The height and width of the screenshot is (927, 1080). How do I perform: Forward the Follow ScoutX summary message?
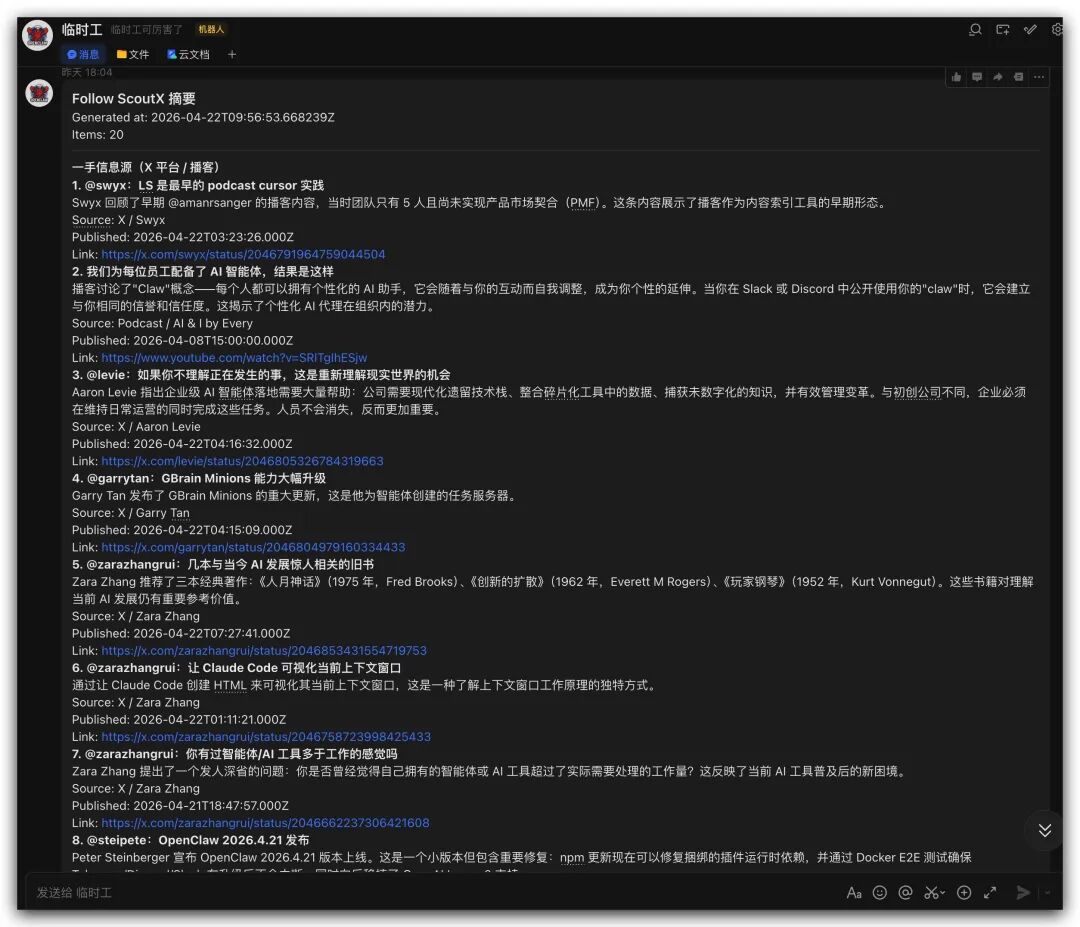click(998, 76)
